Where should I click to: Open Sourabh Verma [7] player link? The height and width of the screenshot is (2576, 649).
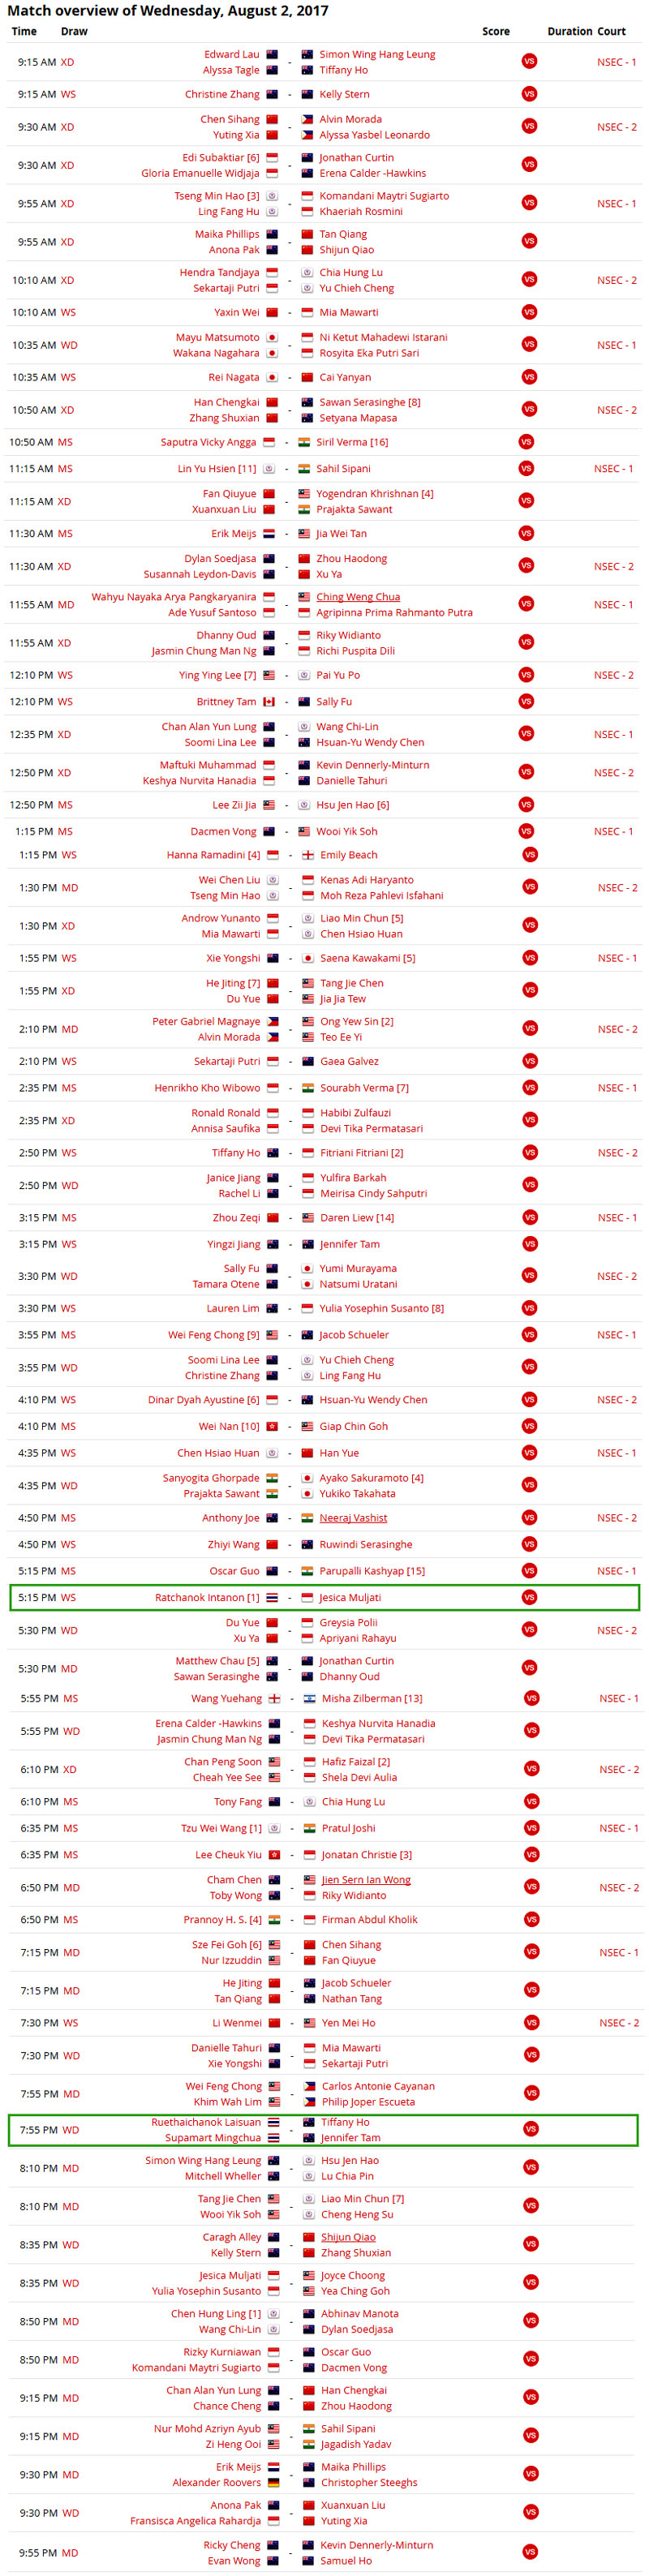pyautogui.click(x=364, y=1087)
